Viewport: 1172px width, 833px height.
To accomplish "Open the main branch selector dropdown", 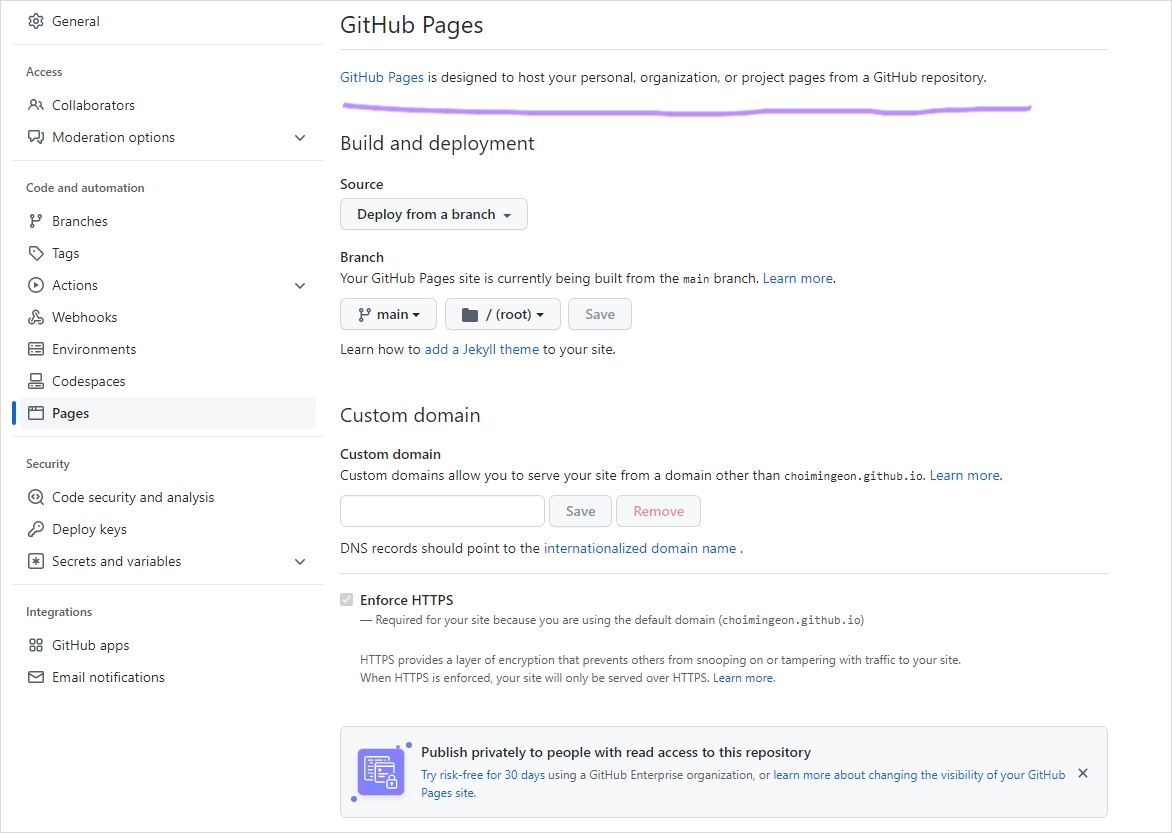I will point(388,314).
